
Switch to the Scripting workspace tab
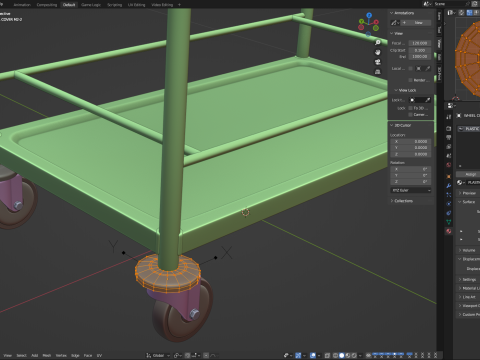[114, 5]
